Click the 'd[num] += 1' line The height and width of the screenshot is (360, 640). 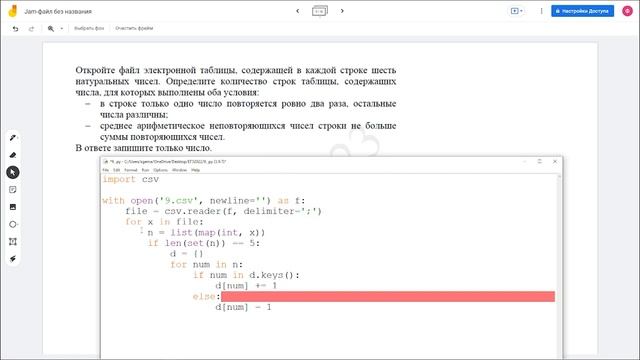point(246,286)
